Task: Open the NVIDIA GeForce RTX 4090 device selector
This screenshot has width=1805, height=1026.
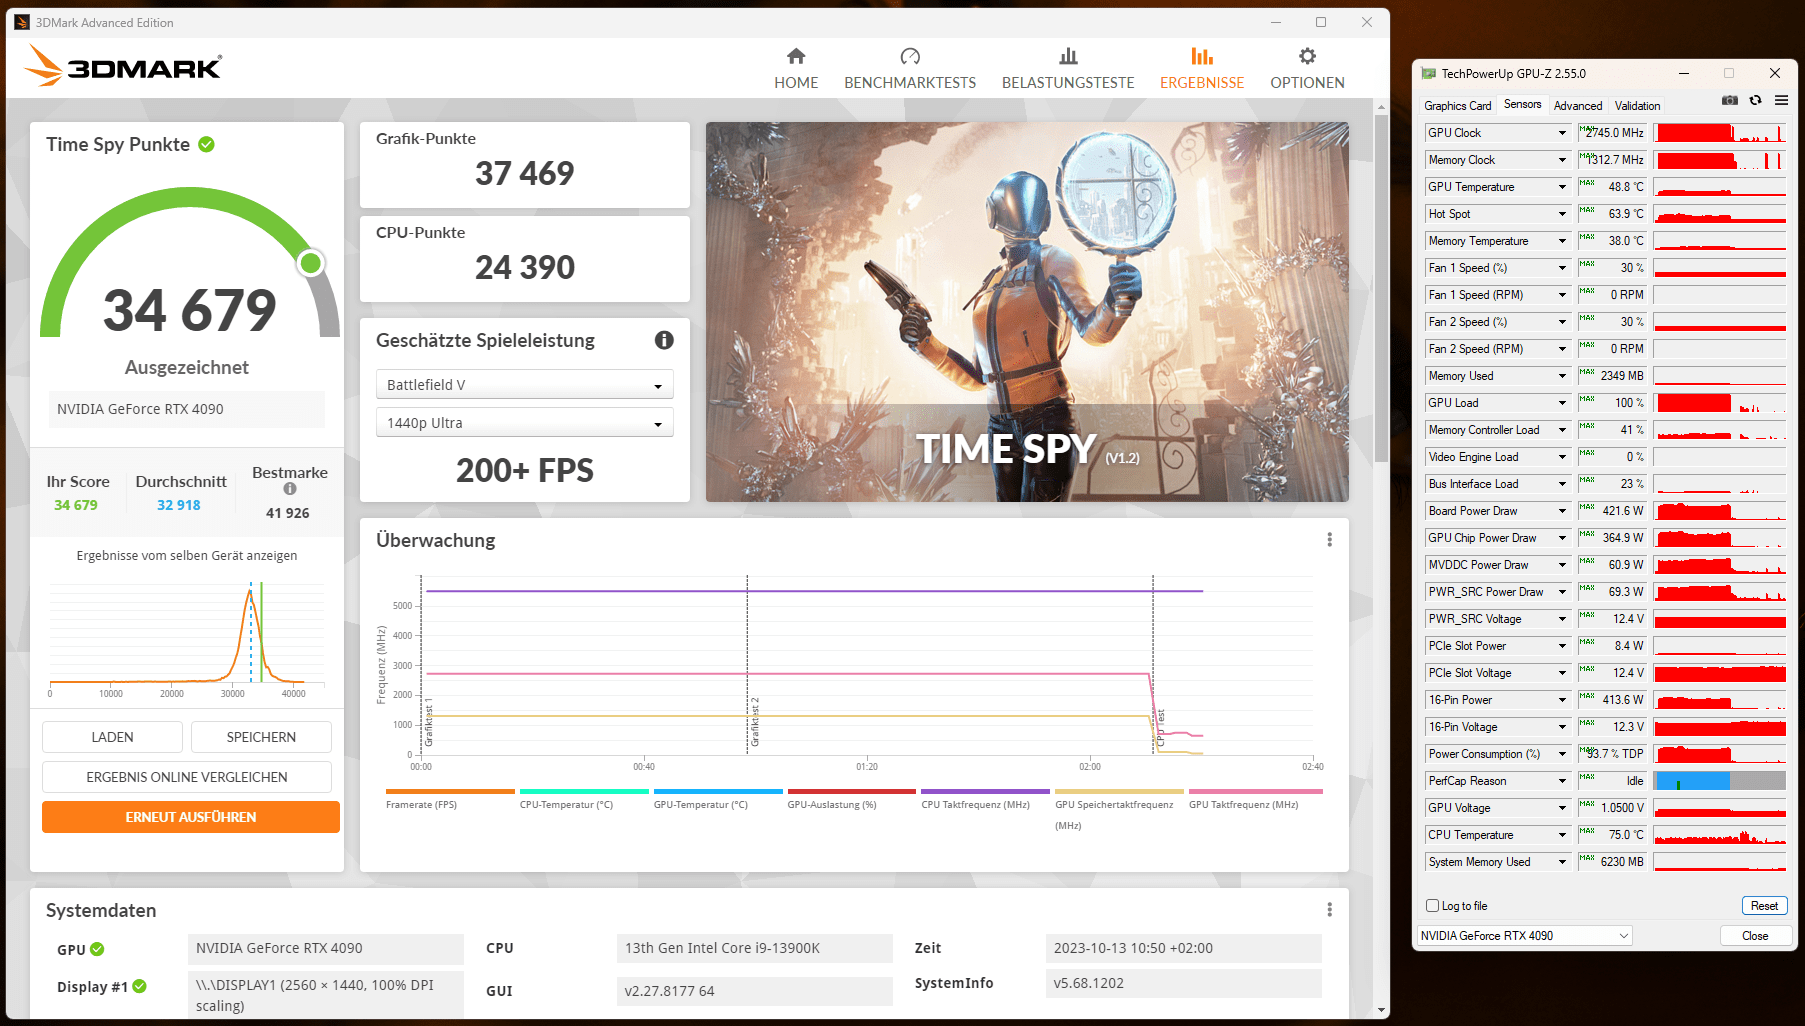Action: click(x=1525, y=936)
